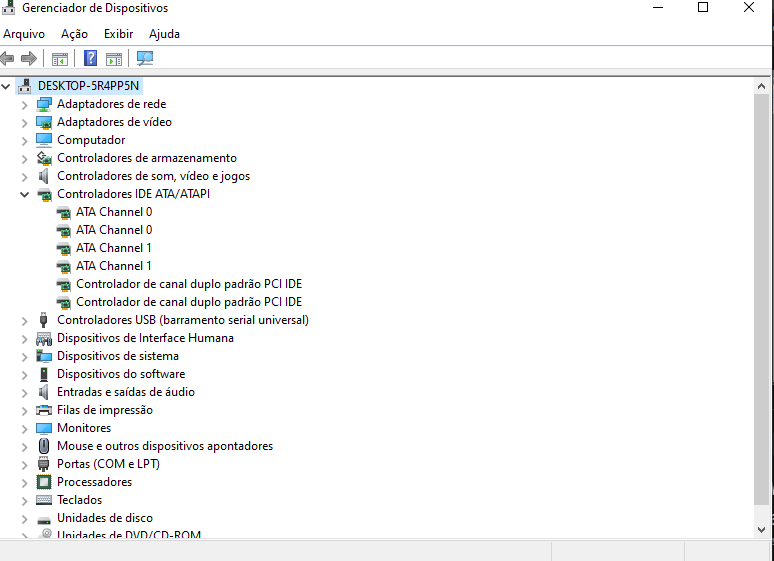Expand Controladores USB category
The width and height of the screenshot is (774, 561).
click(x=25, y=321)
